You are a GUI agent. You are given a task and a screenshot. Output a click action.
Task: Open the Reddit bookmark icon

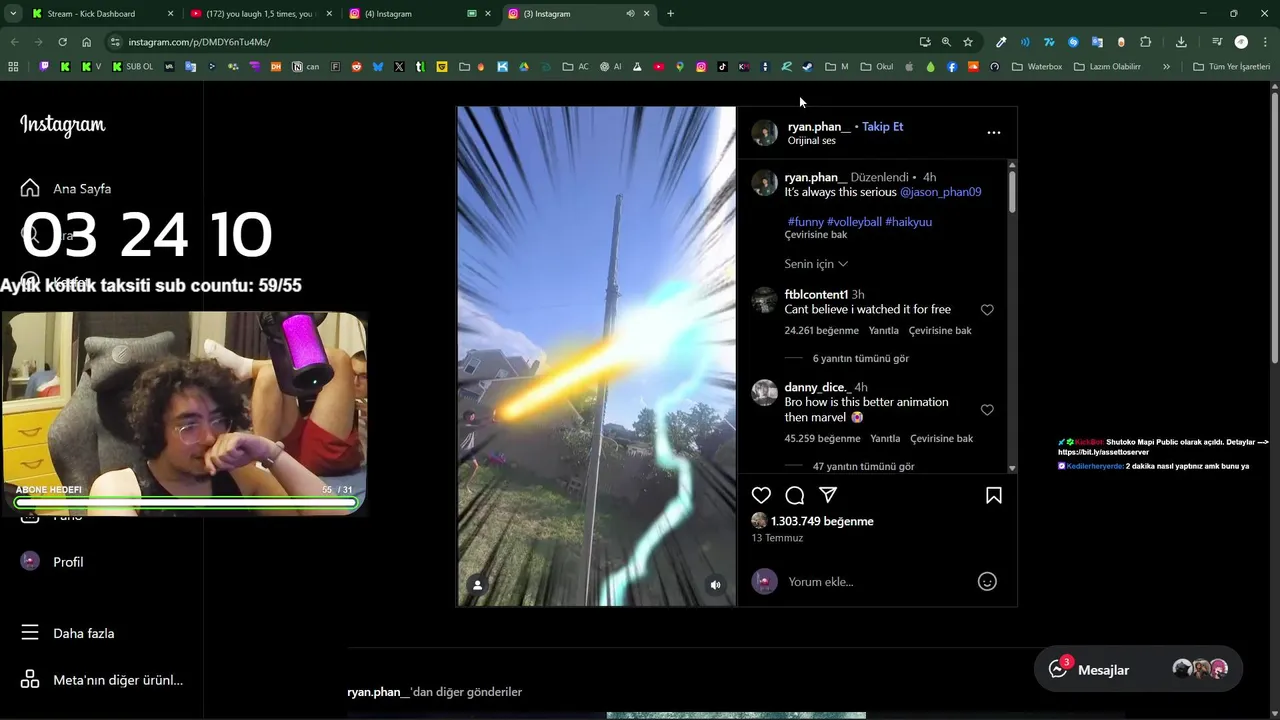[356, 67]
